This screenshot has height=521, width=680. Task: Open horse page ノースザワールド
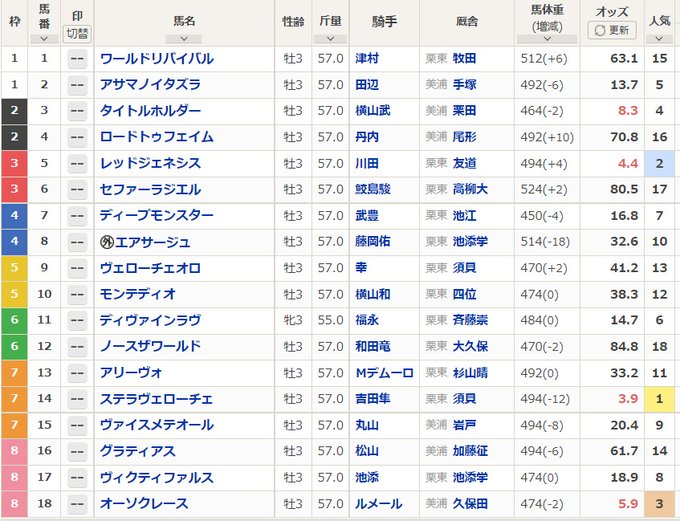click(x=150, y=346)
